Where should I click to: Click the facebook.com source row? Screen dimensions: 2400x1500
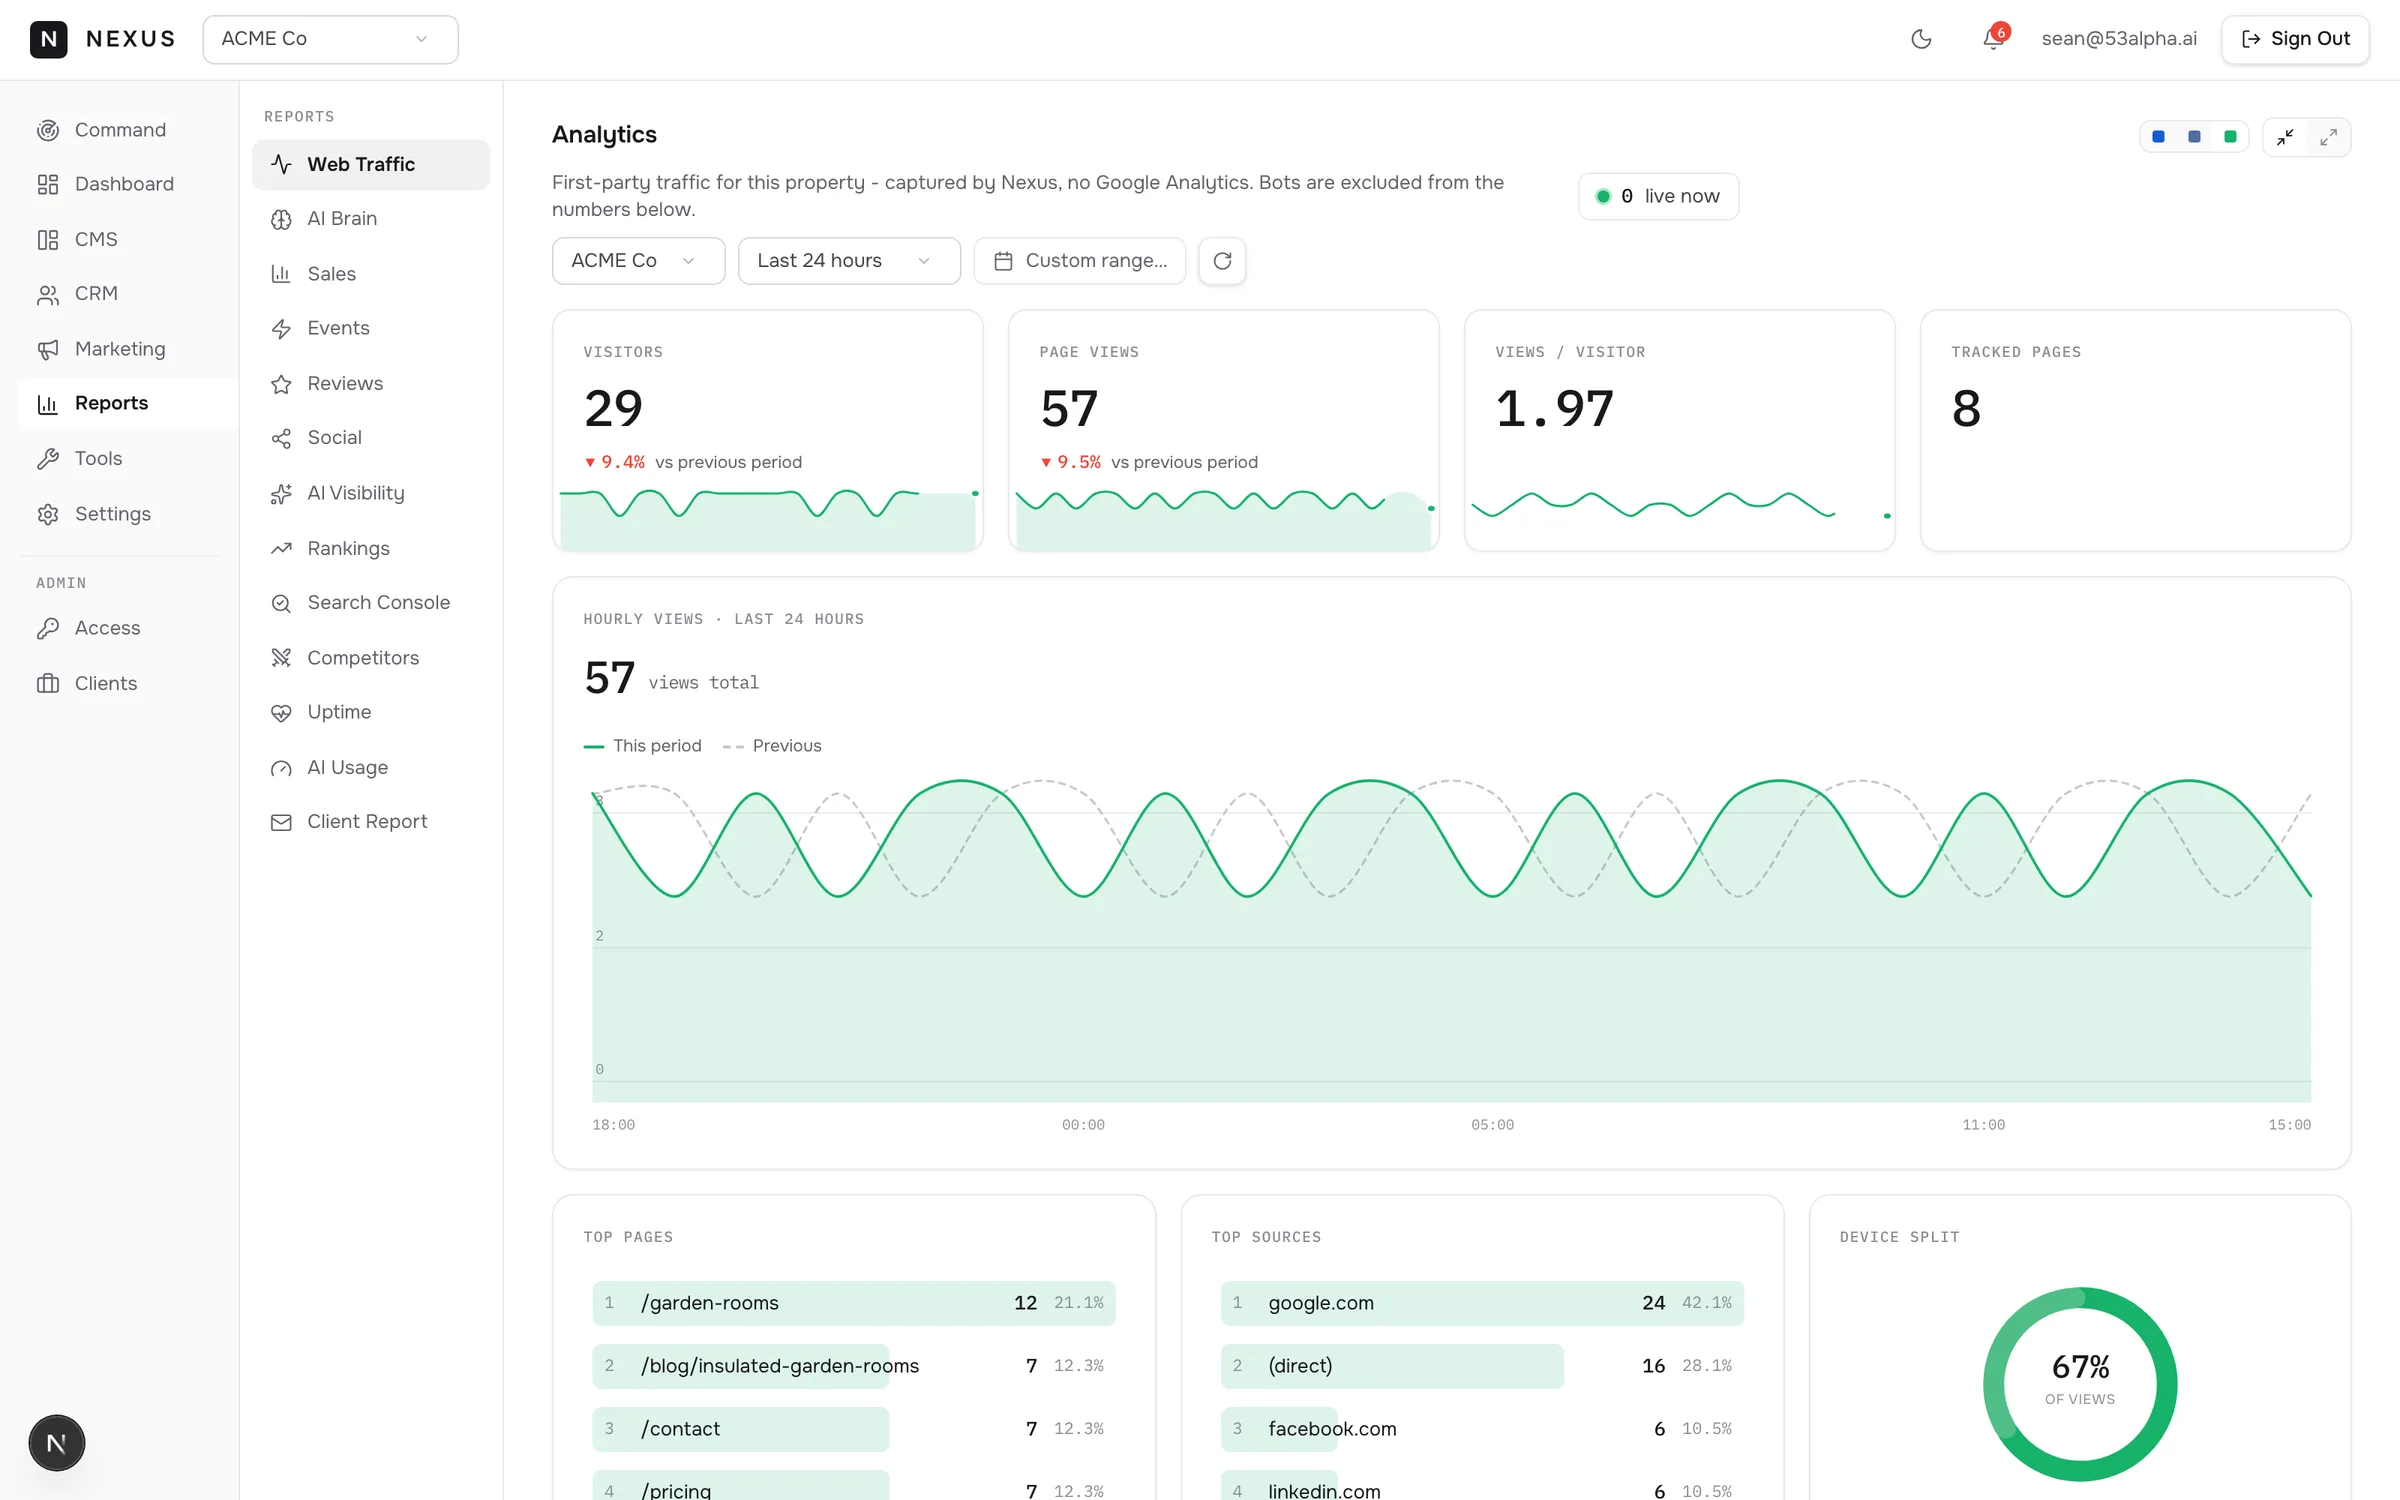click(1482, 1429)
